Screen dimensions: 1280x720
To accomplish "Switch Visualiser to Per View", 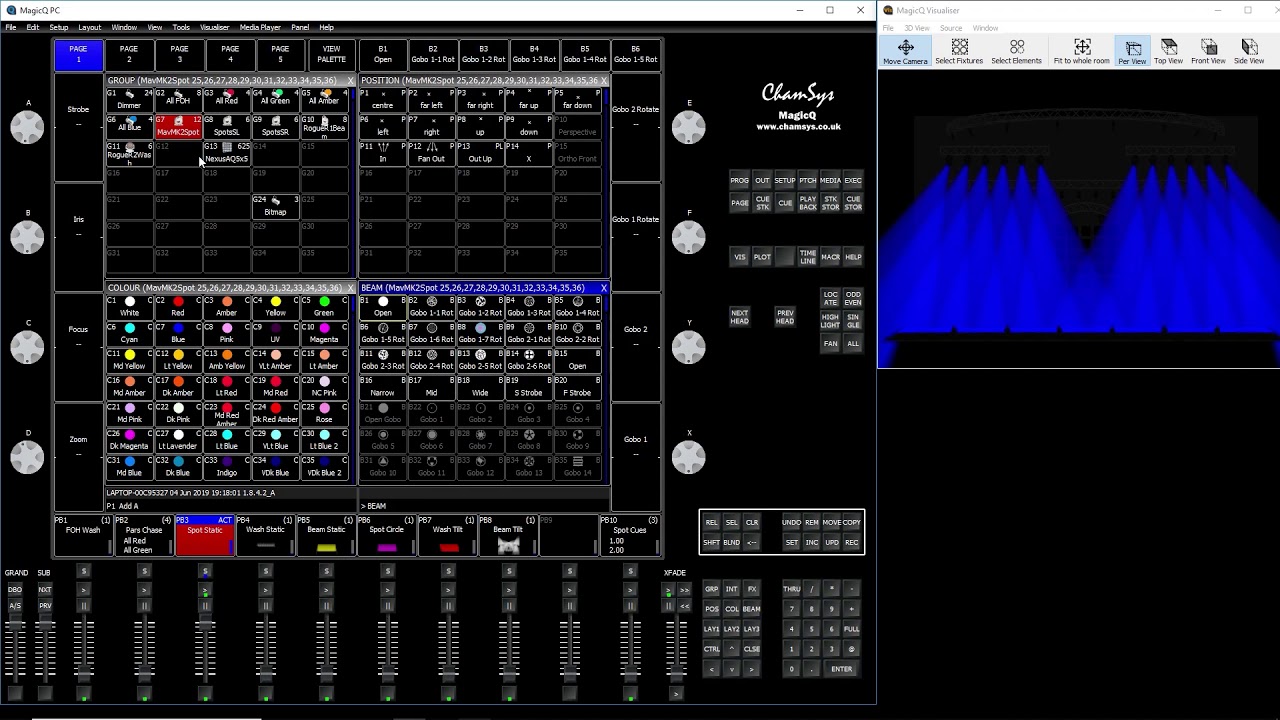I will (x=1132, y=52).
